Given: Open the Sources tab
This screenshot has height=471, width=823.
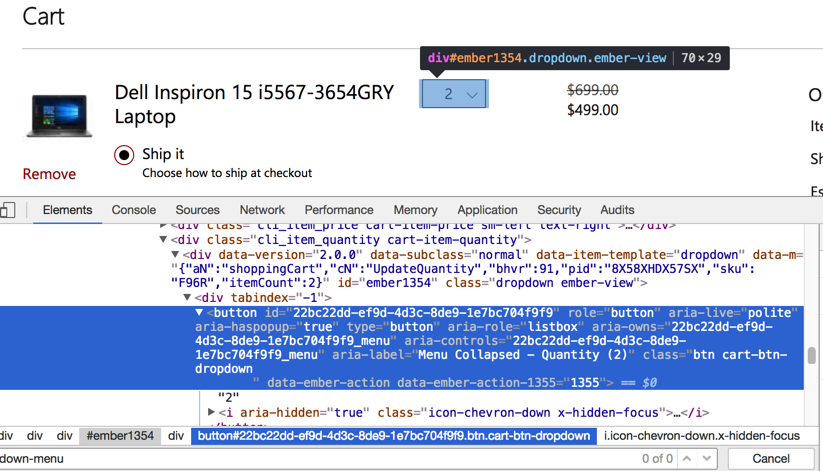Looking at the screenshot, I should tap(197, 210).
